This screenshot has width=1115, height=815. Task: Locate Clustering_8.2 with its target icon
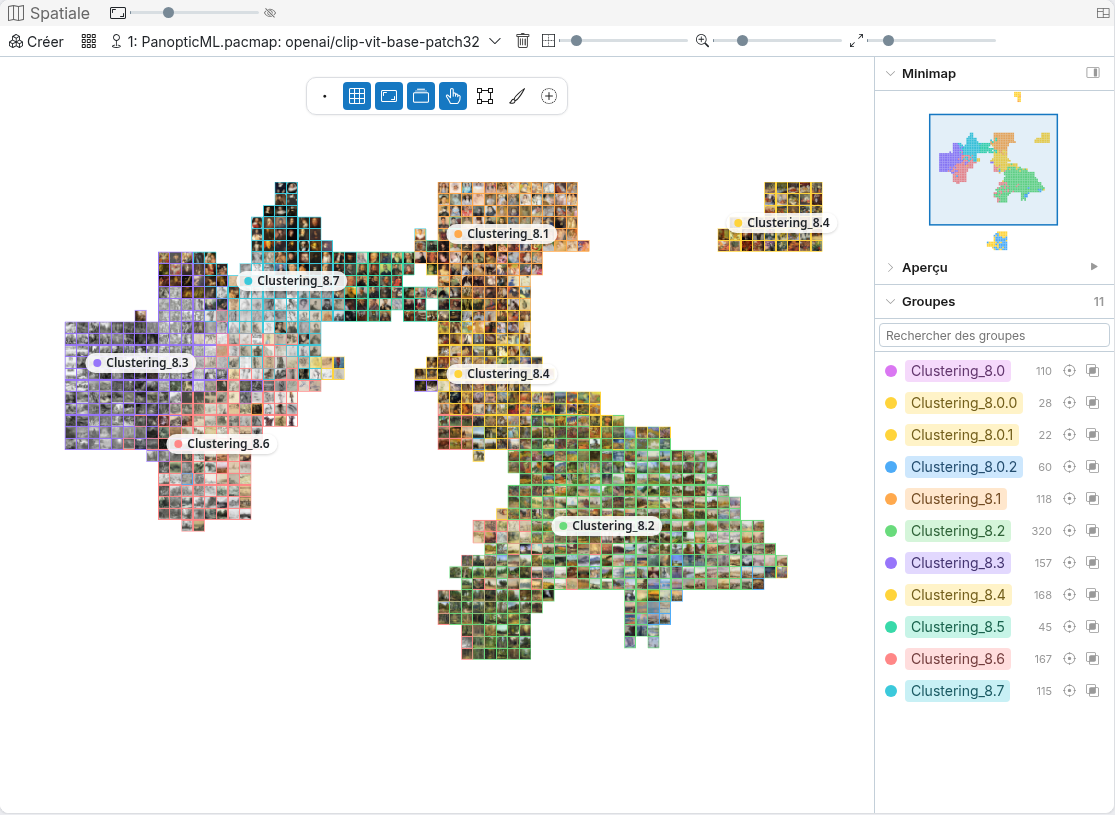point(1069,531)
